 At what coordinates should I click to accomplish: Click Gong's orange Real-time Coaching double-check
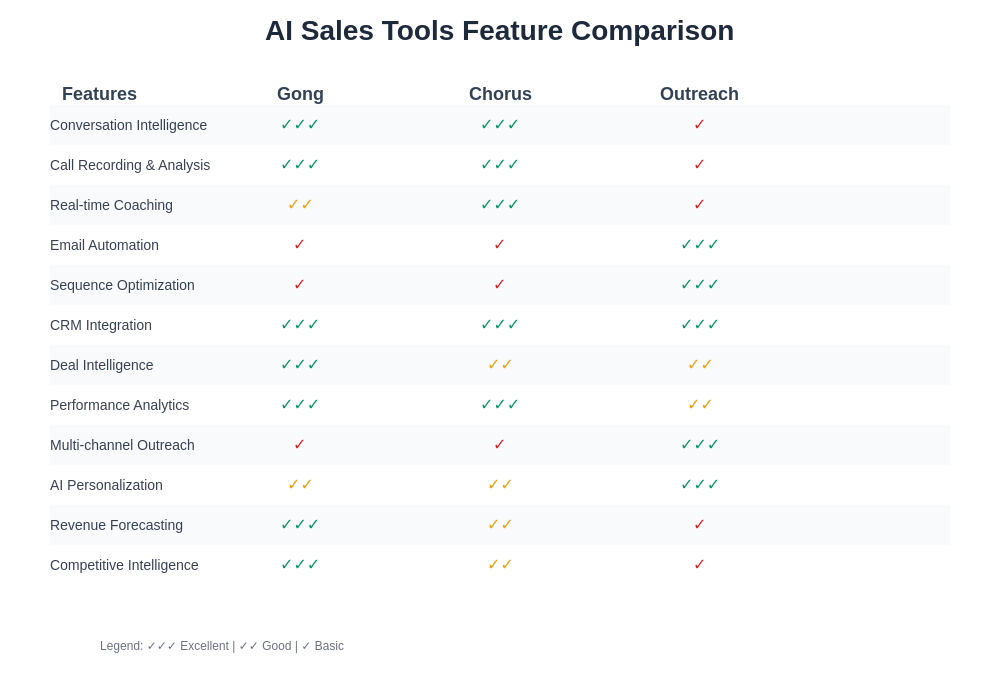click(x=300, y=205)
